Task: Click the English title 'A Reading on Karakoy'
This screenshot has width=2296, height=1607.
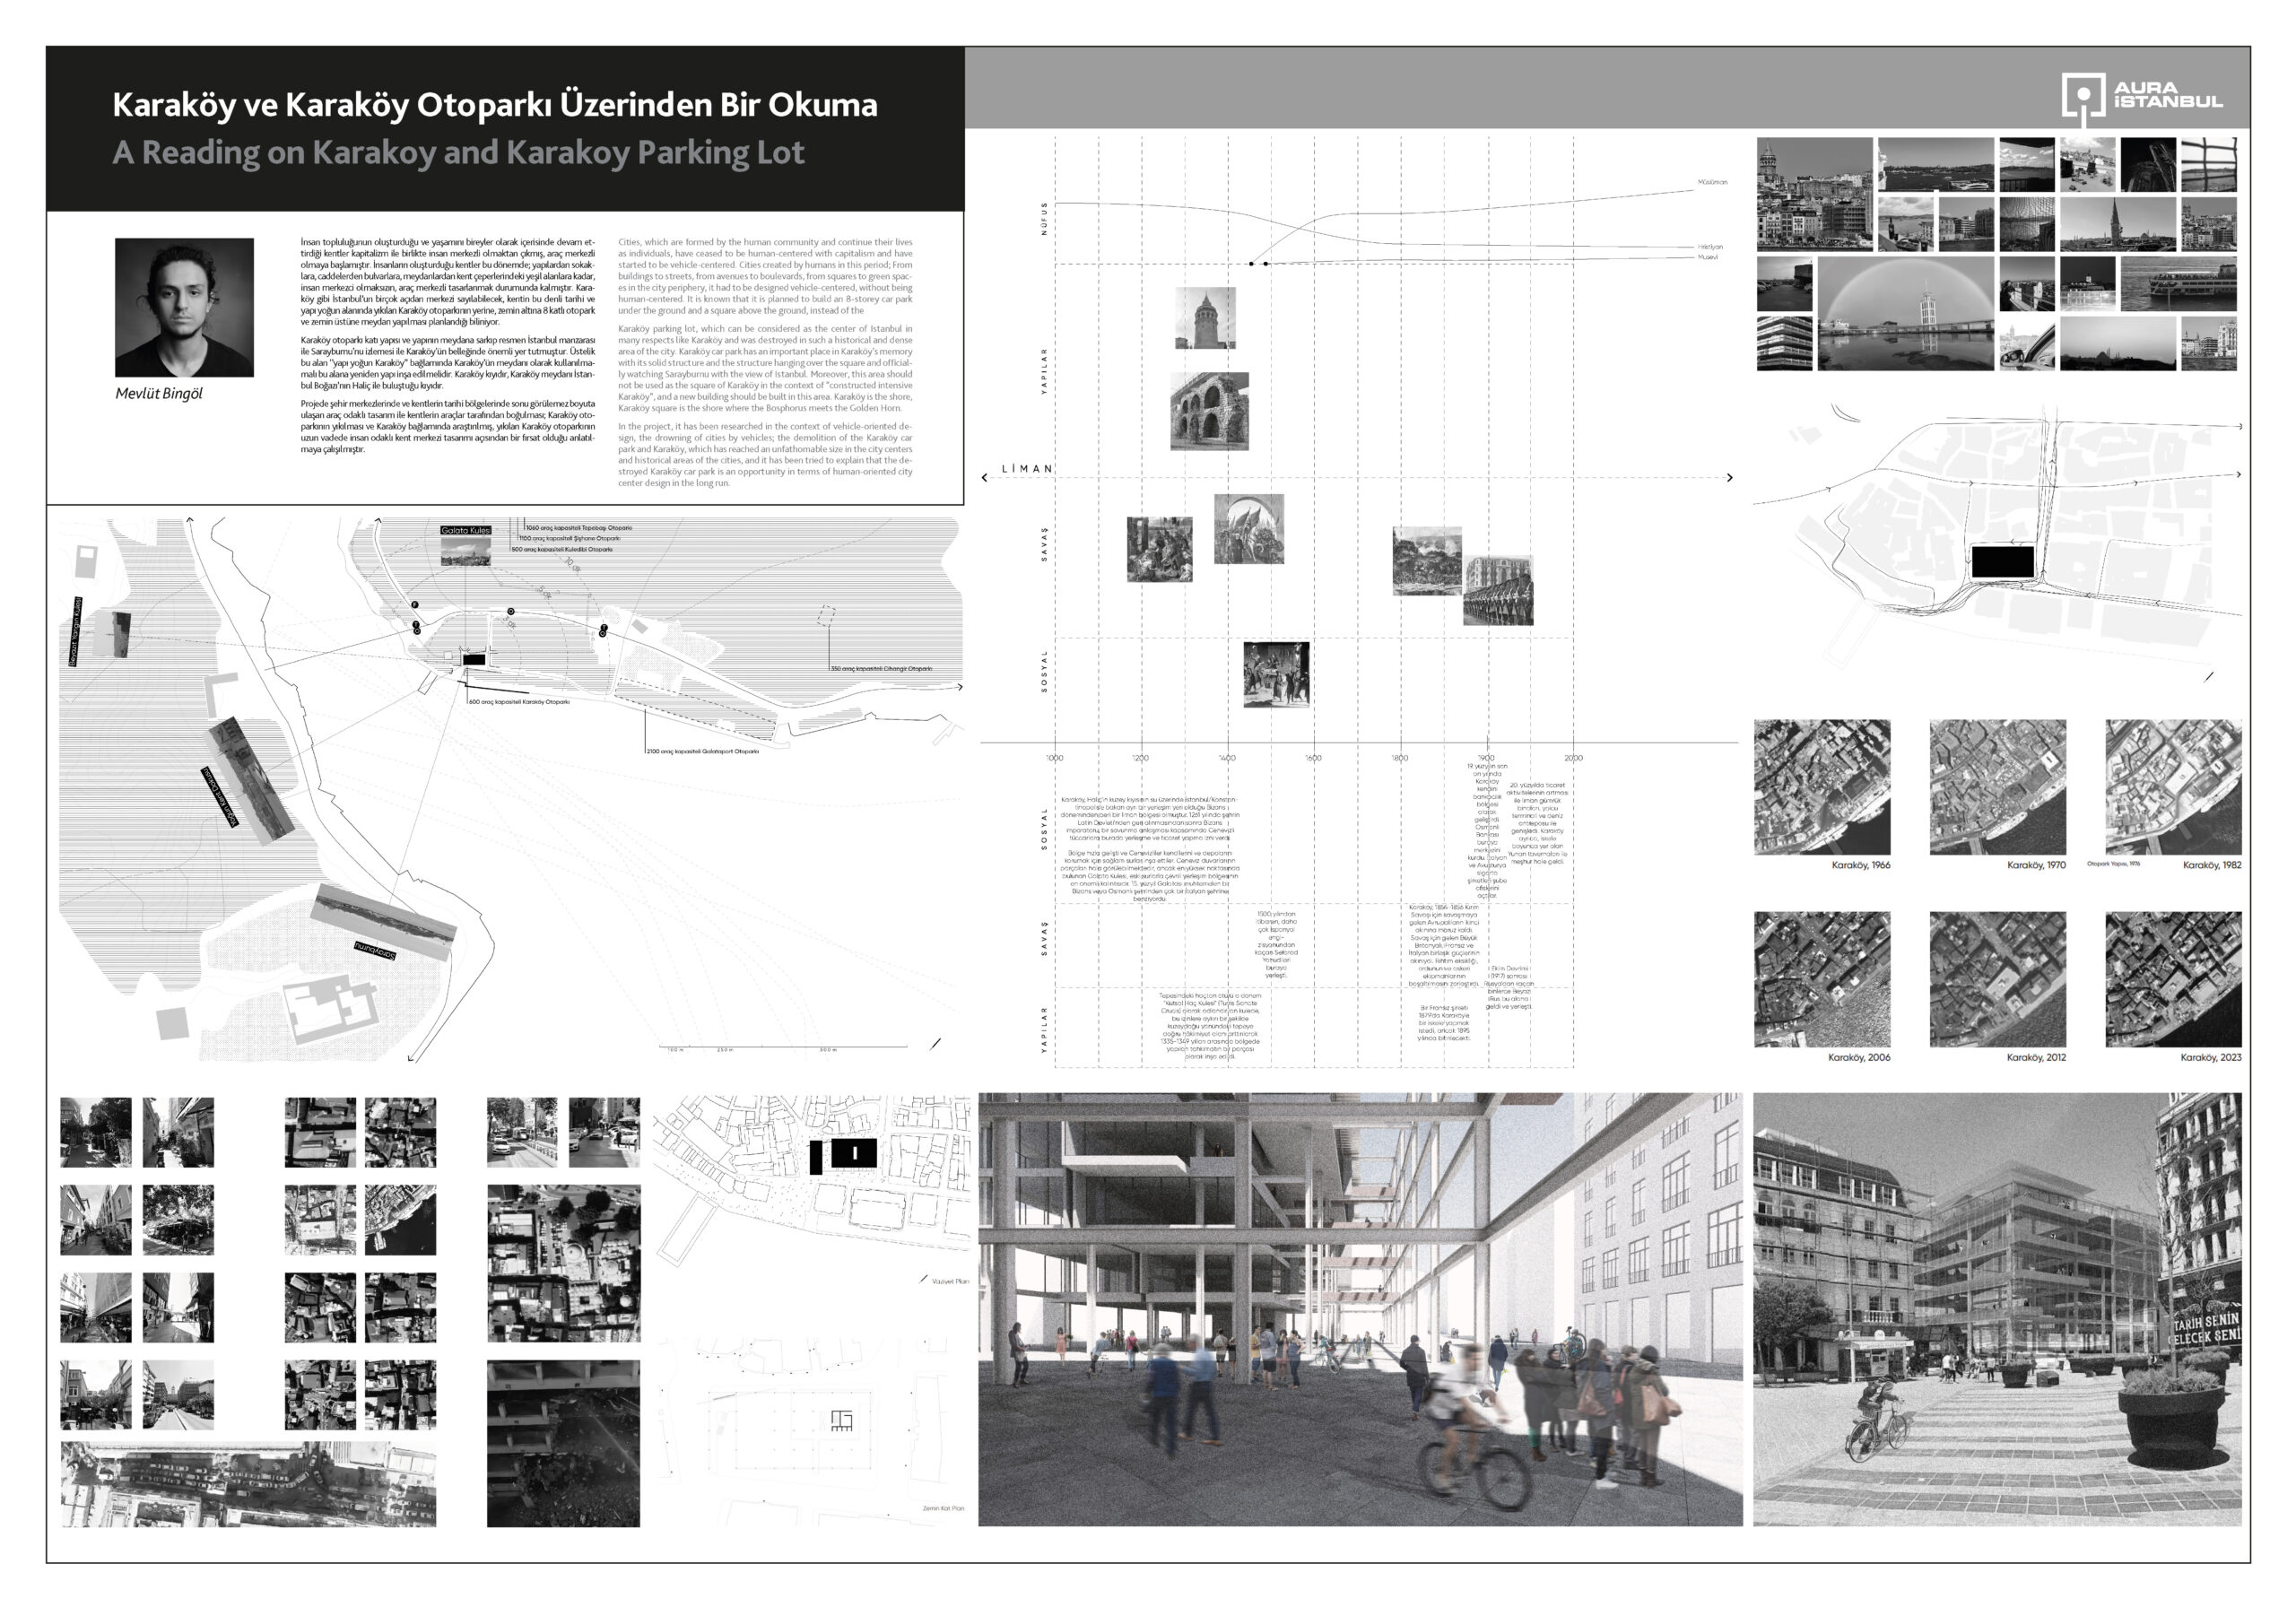Action: 458,153
